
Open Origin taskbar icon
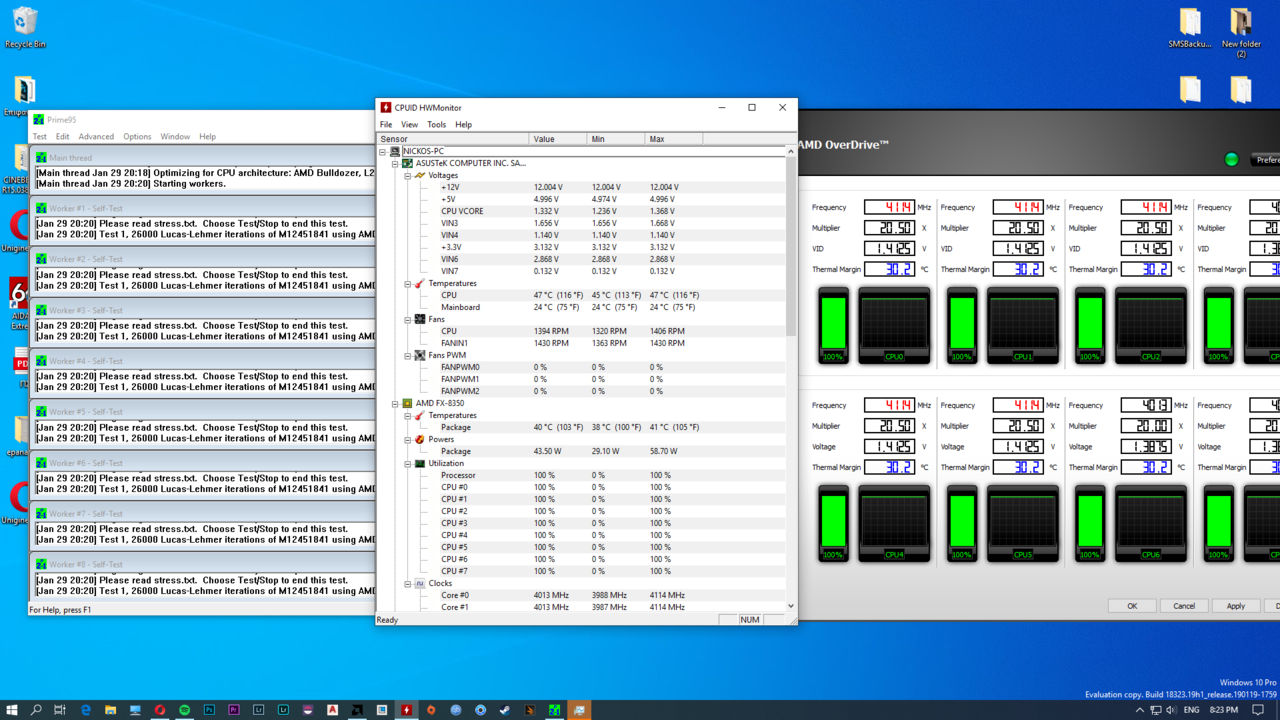(x=431, y=710)
